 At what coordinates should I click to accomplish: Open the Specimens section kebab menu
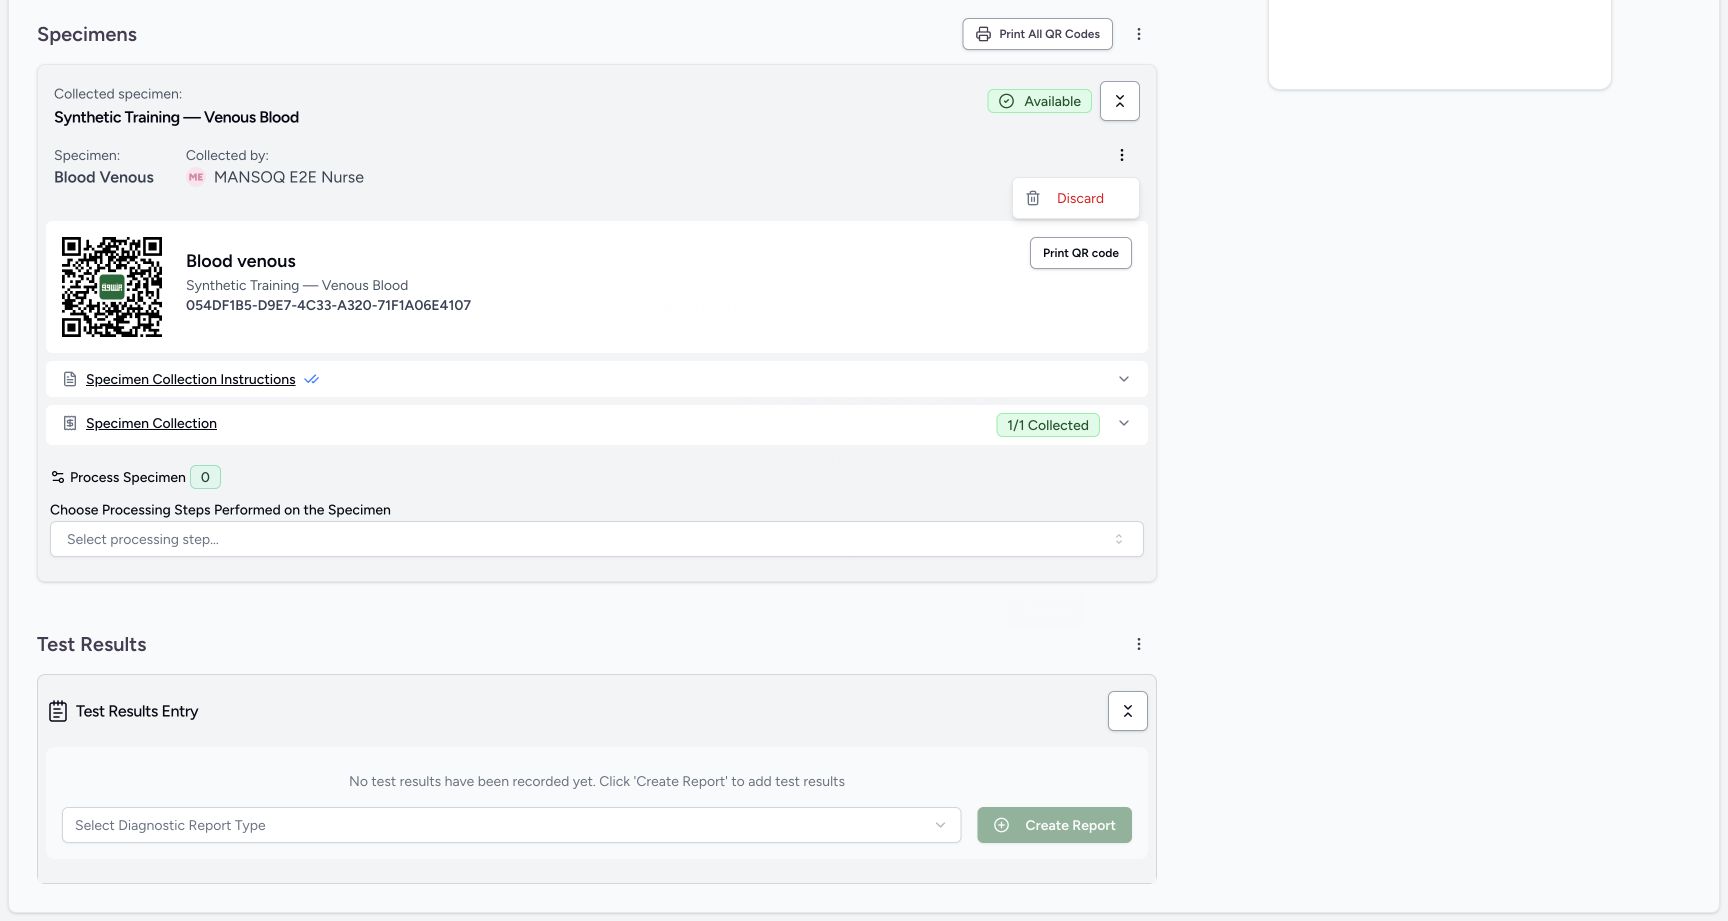[1139, 34]
